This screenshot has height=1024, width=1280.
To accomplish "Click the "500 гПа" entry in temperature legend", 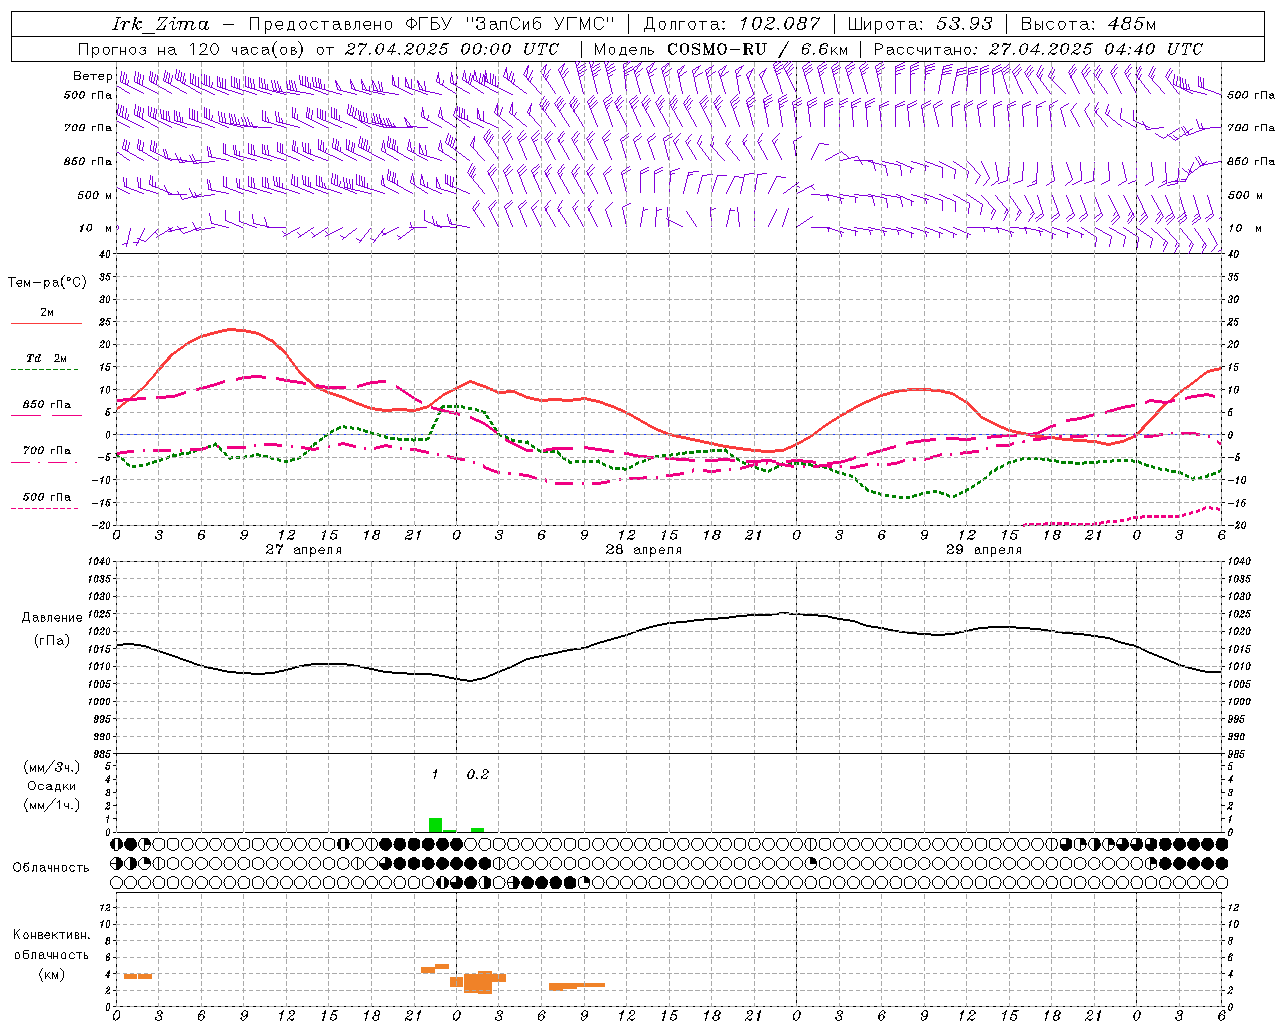I will [x=47, y=497].
